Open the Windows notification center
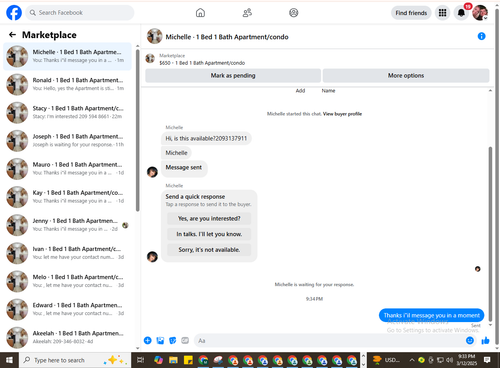500x368 pixels. 487,360
